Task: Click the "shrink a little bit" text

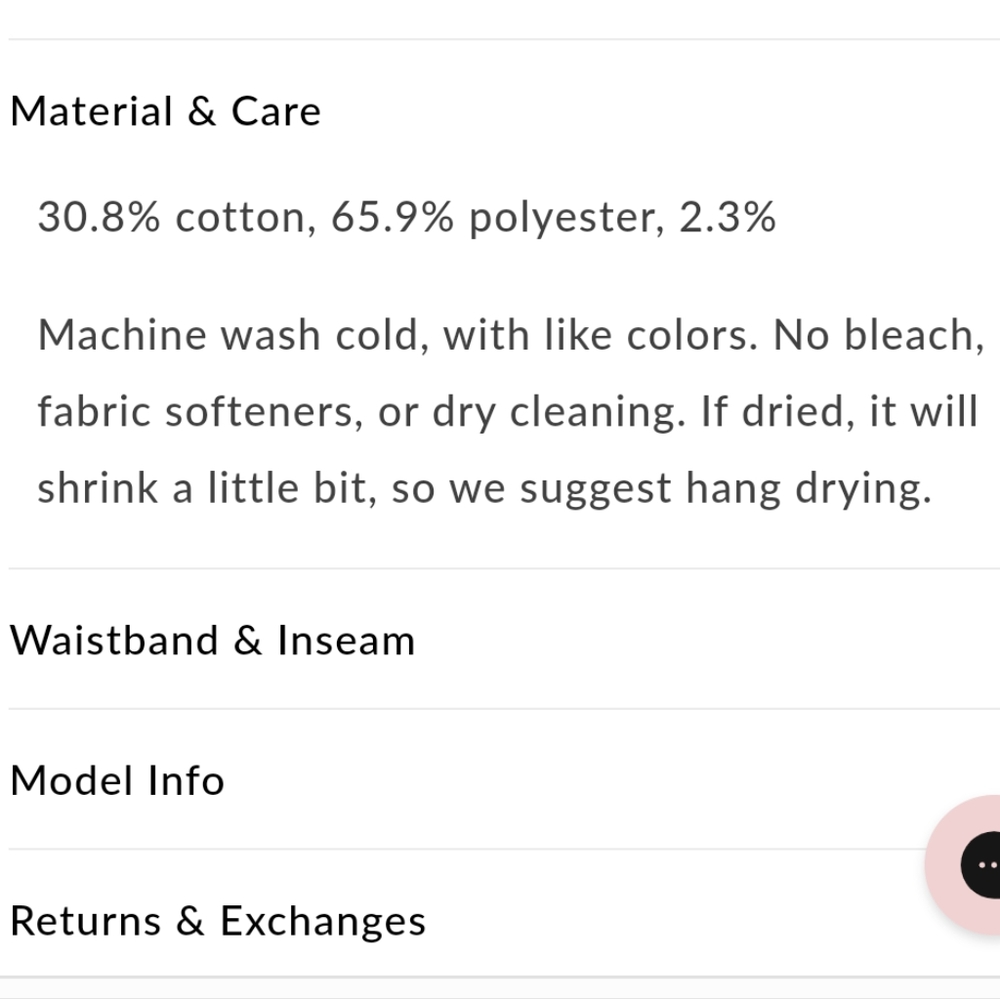Action: (200, 488)
